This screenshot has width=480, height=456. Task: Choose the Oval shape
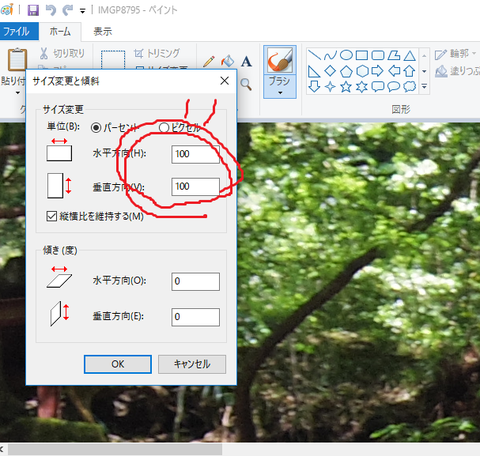(346, 55)
